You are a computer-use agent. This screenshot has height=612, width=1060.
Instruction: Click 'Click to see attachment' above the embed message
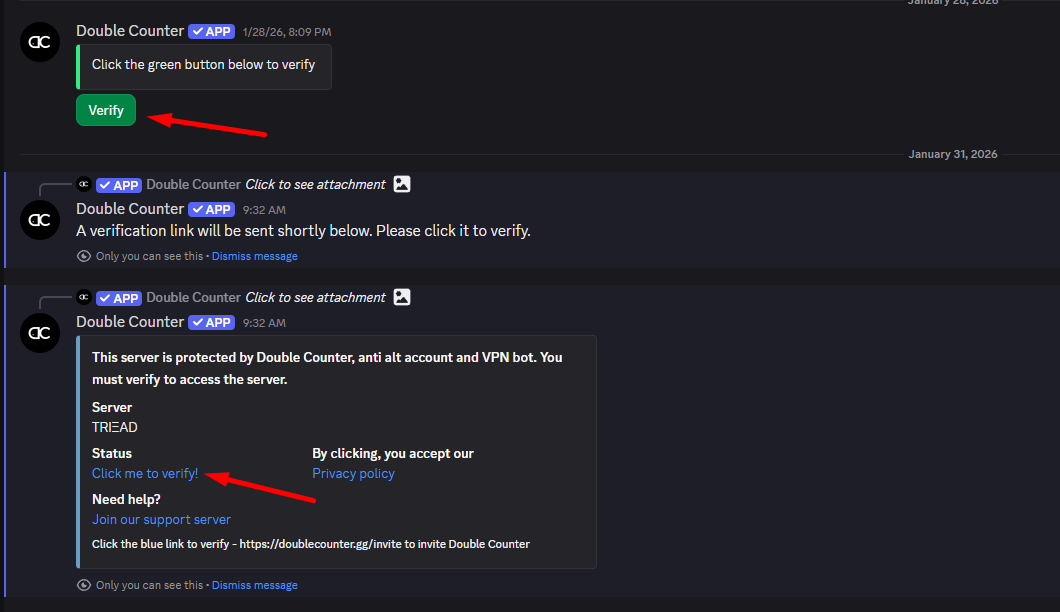click(315, 297)
